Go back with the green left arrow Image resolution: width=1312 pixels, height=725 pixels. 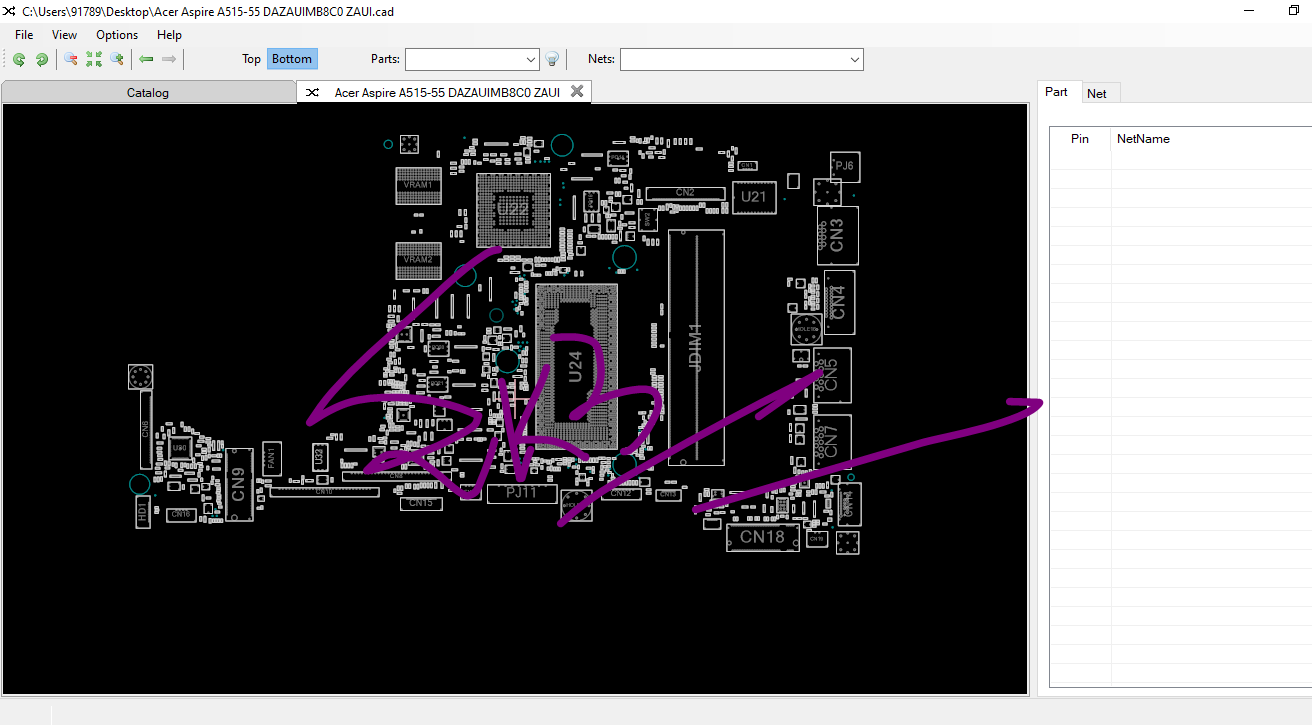pyautogui.click(x=146, y=60)
